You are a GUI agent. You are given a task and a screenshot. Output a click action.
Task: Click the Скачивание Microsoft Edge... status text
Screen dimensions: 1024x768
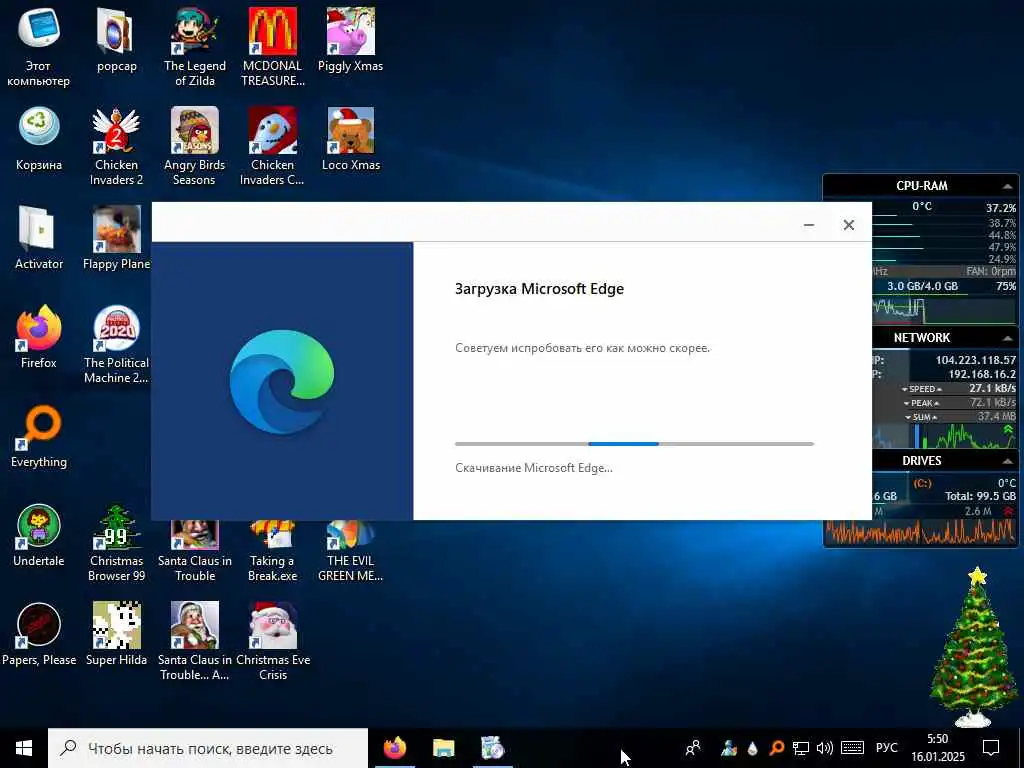click(x=534, y=468)
